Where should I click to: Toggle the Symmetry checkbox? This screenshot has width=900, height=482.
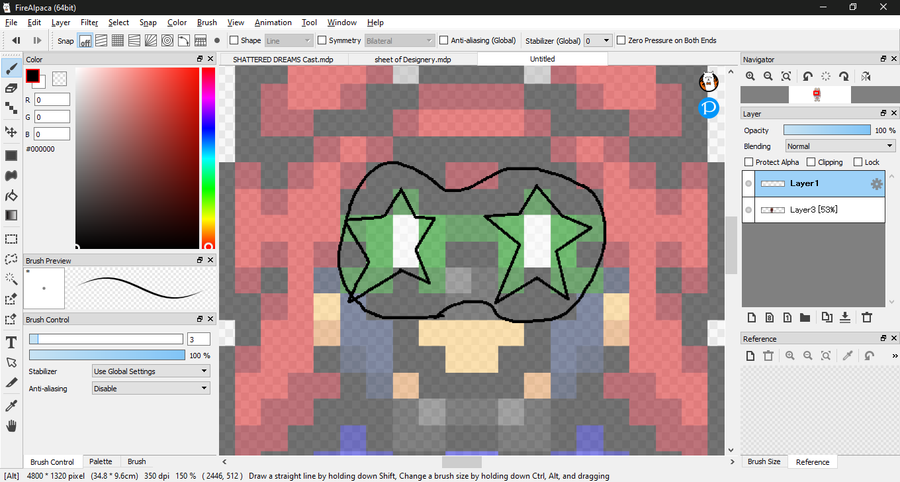pyautogui.click(x=322, y=40)
